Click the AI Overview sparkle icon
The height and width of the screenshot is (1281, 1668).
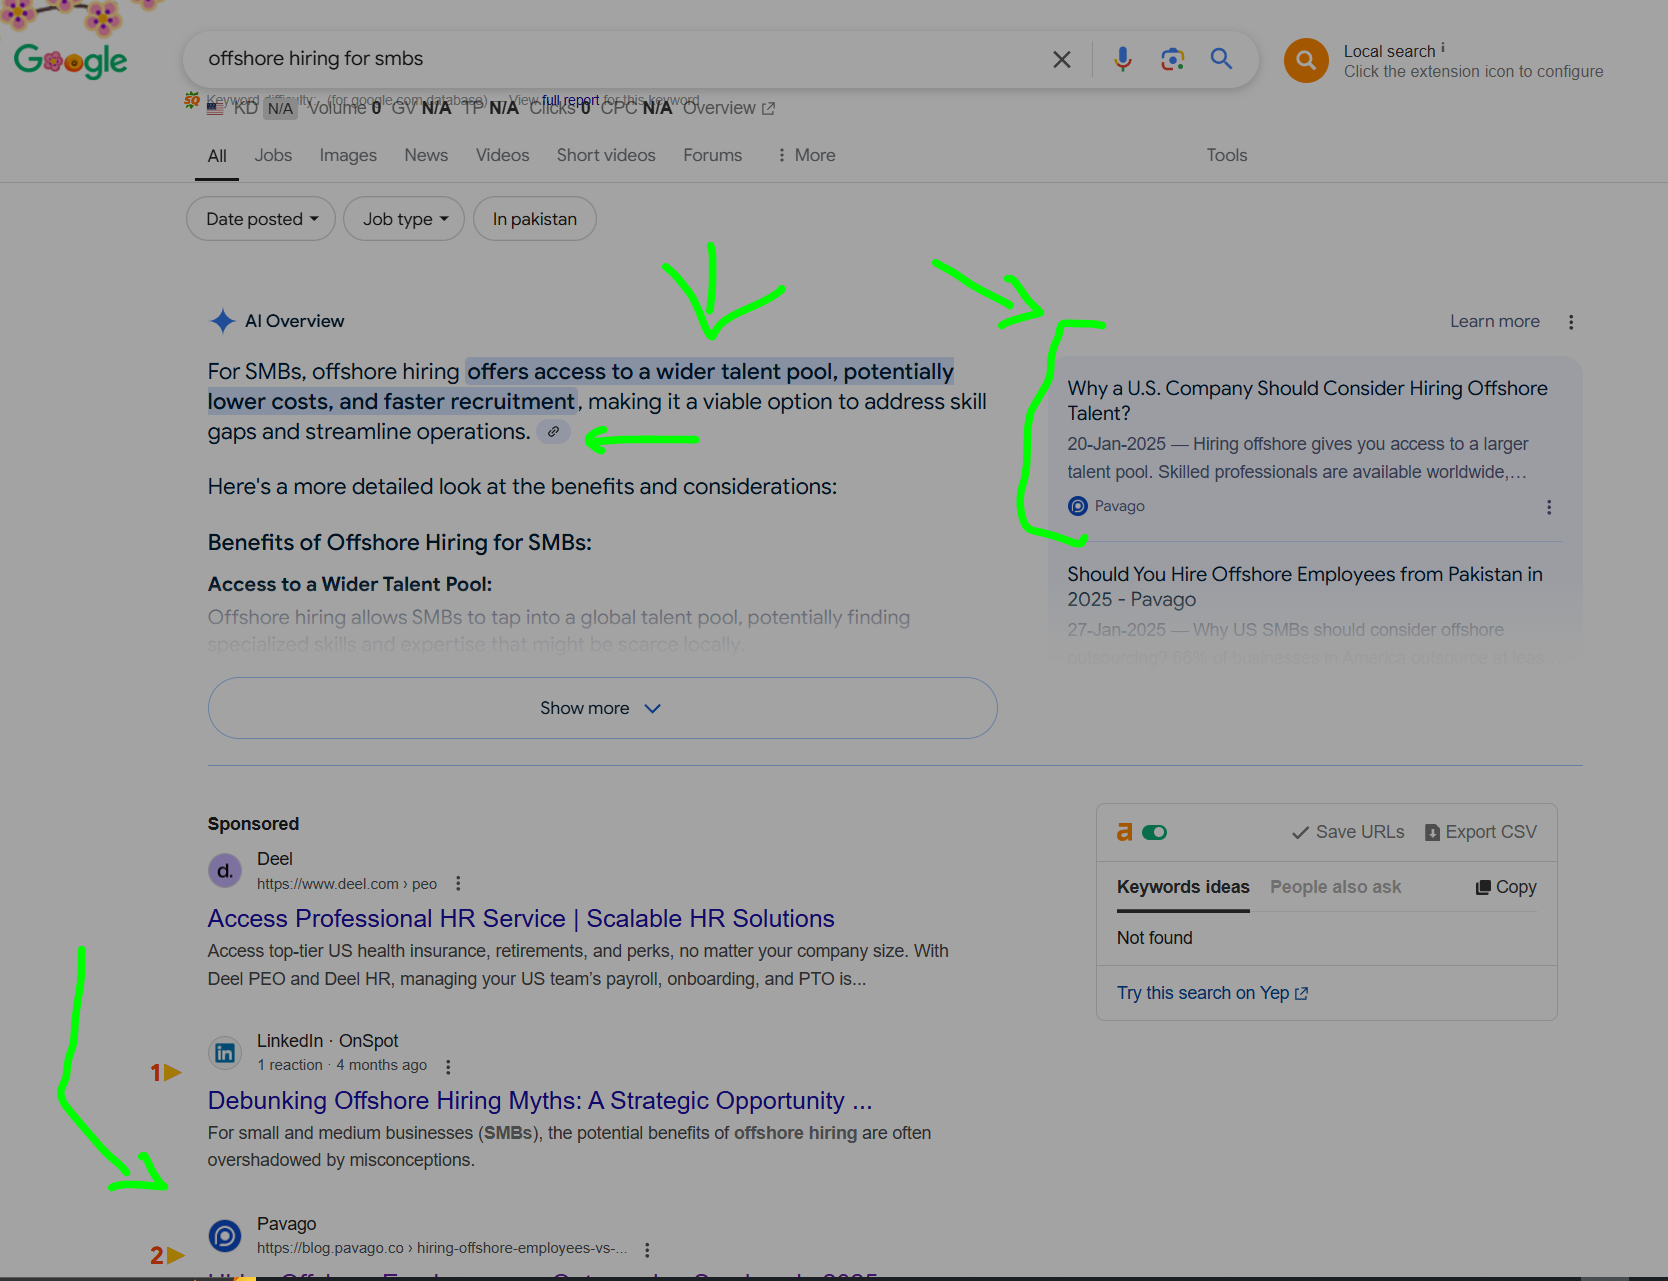(222, 321)
